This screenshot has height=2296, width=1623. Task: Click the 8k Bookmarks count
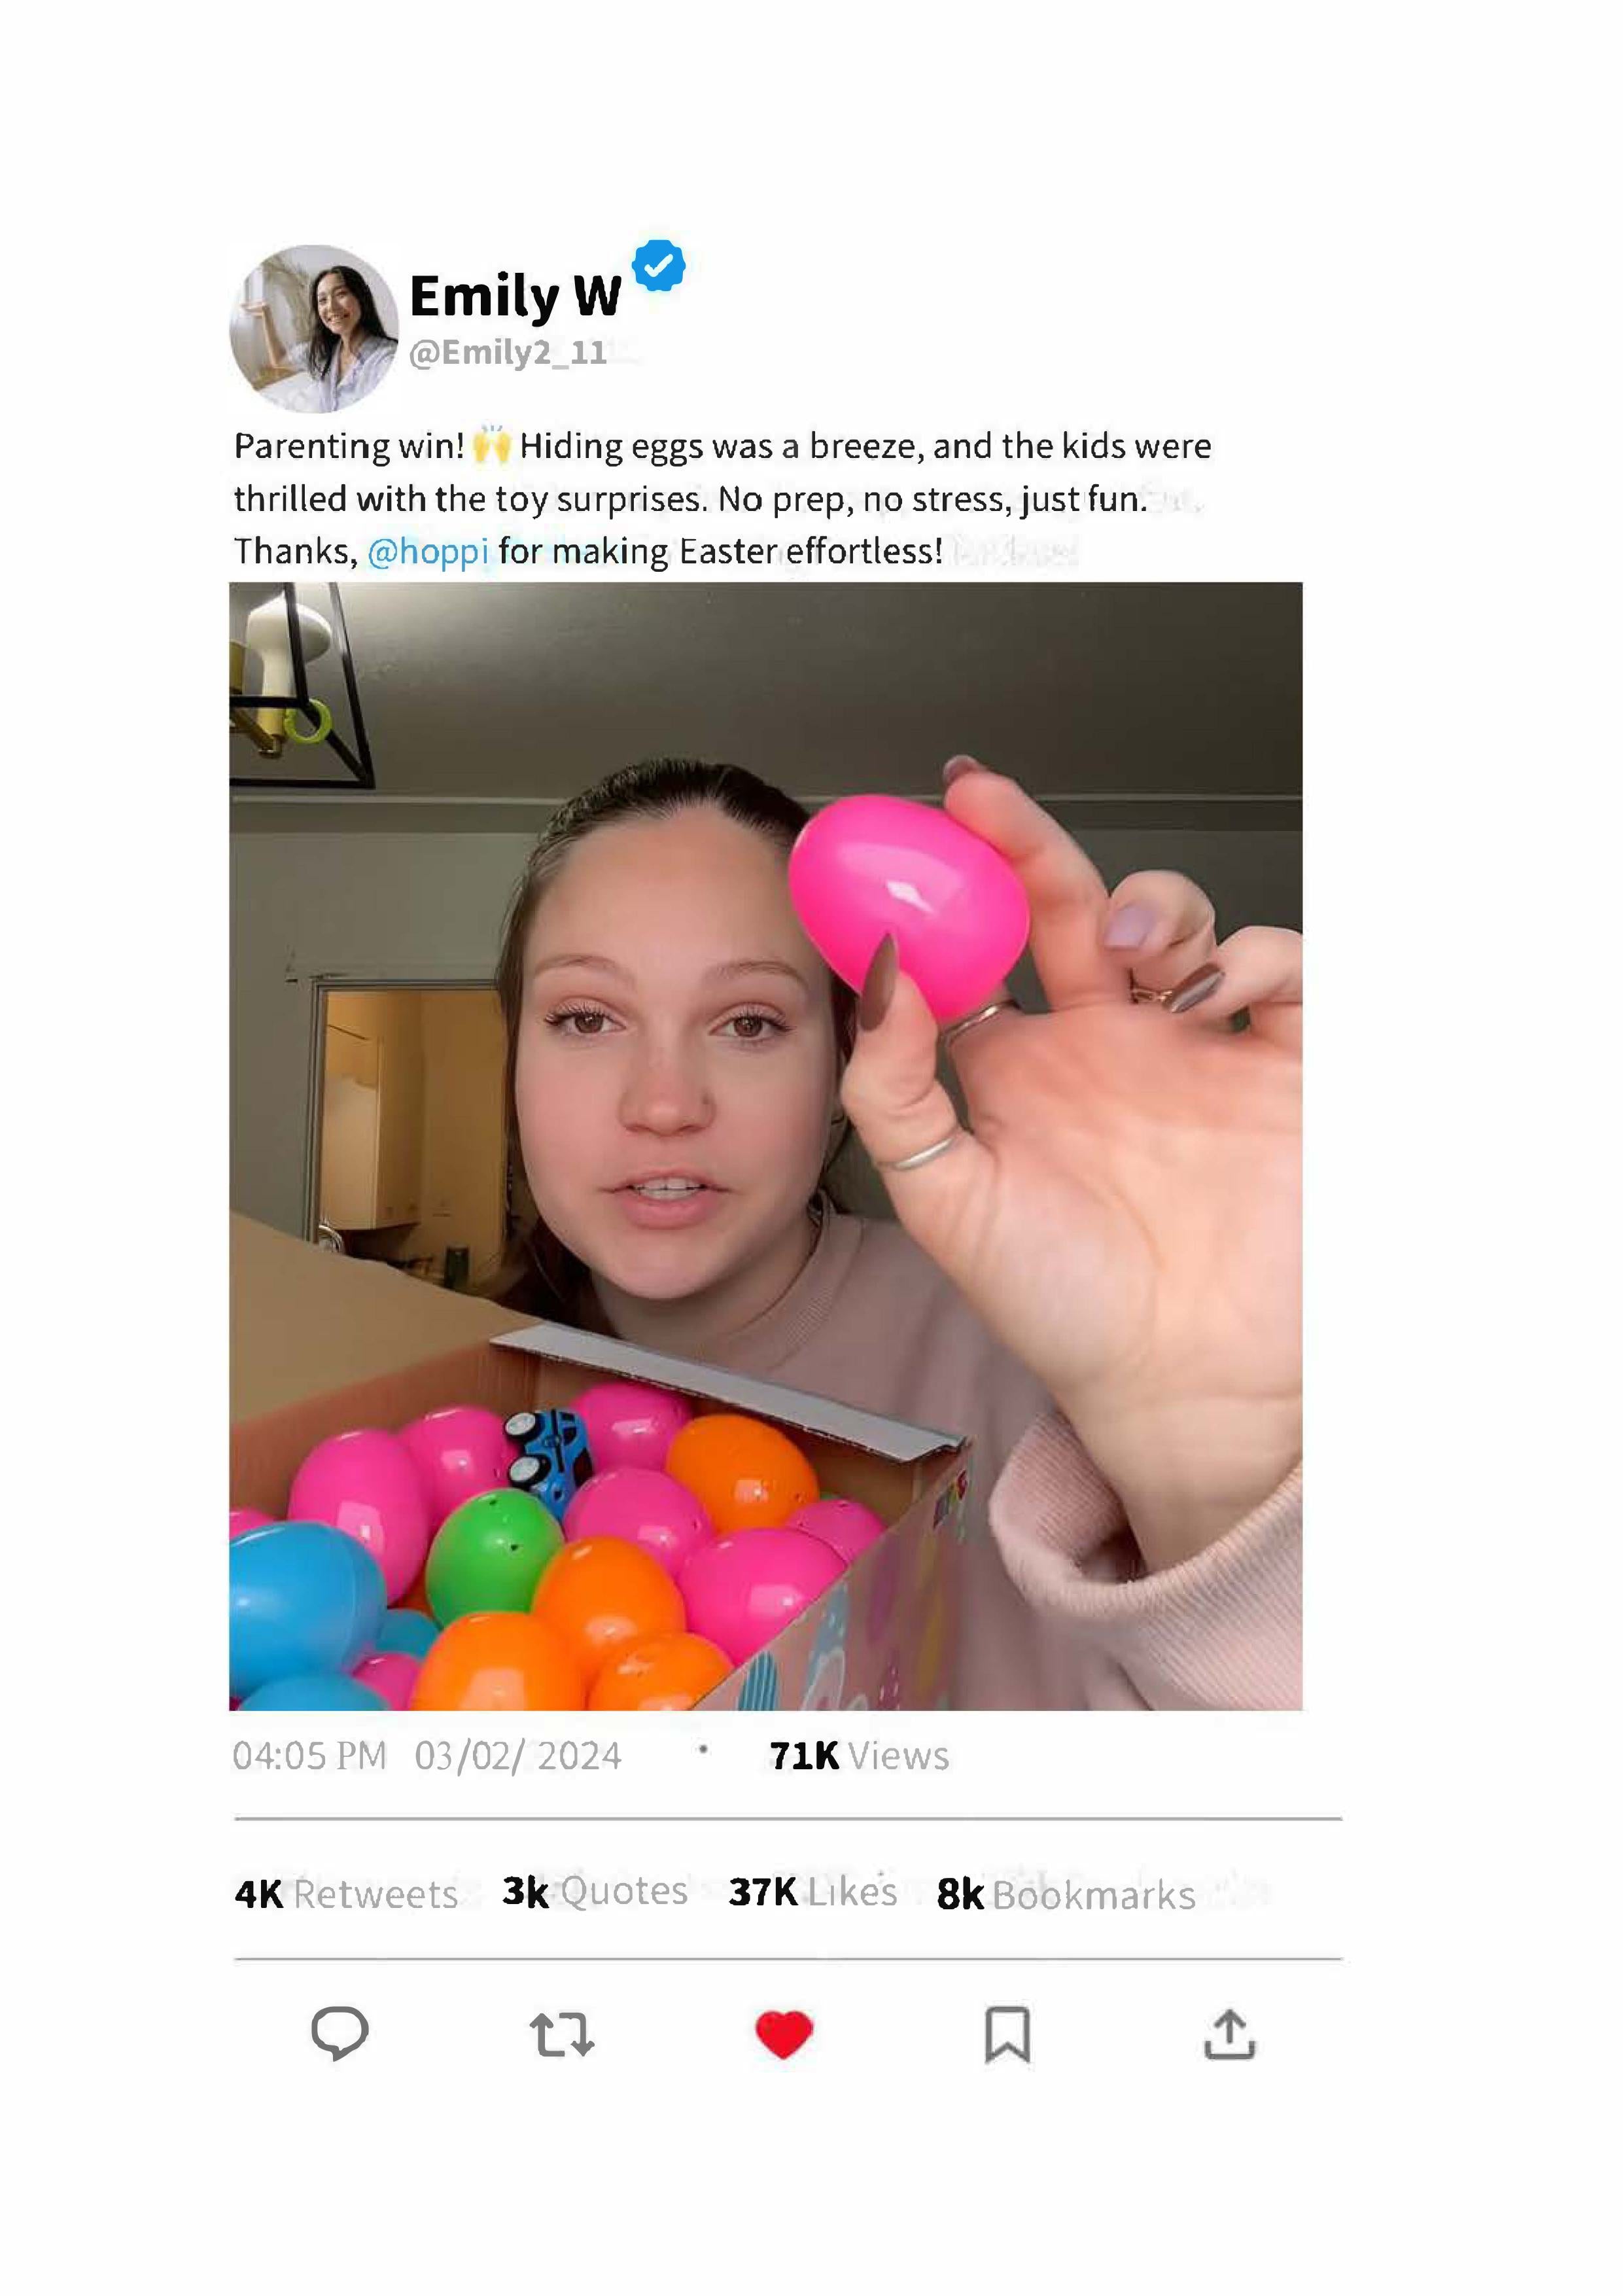pos(1066,1894)
